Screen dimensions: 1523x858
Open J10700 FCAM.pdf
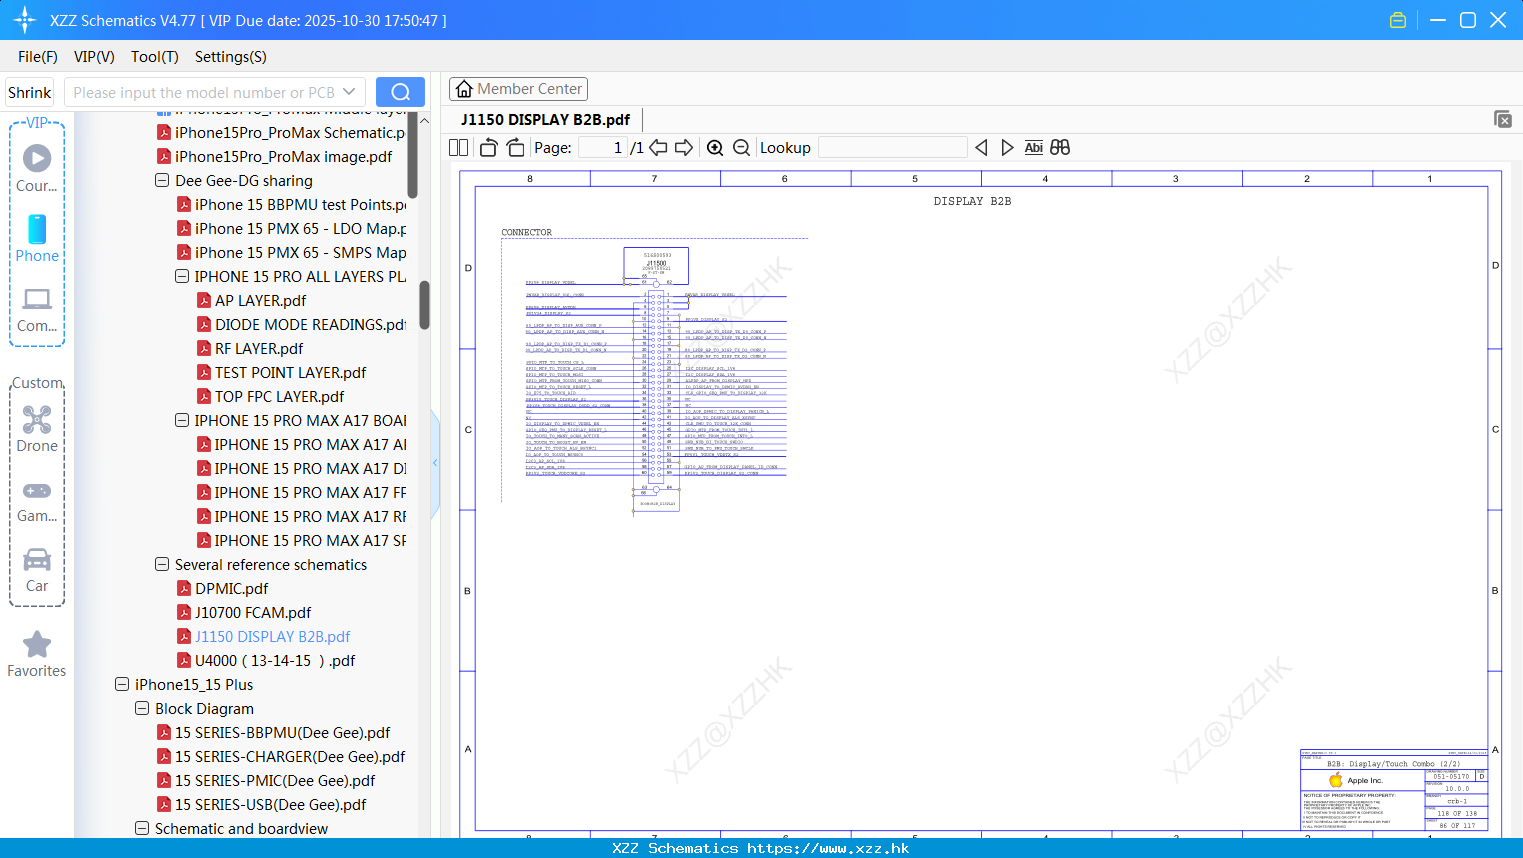pyautogui.click(x=253, y=613)
